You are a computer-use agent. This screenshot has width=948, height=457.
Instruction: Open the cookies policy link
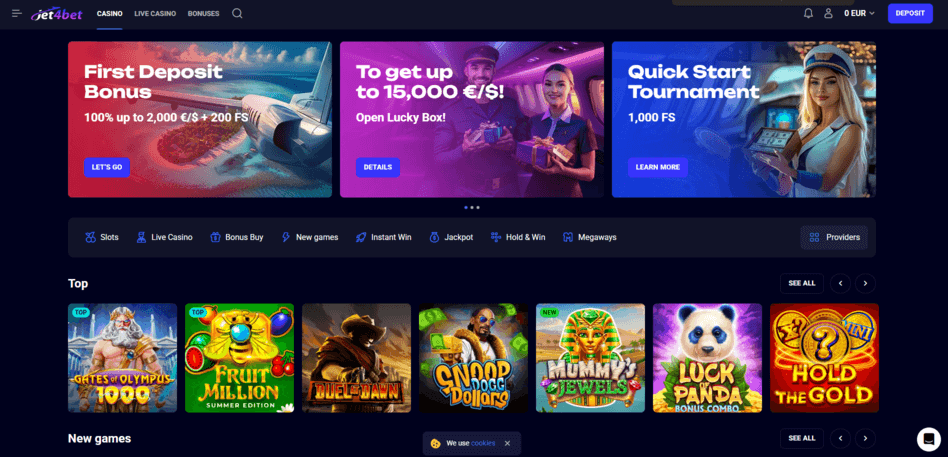(483, 443)
